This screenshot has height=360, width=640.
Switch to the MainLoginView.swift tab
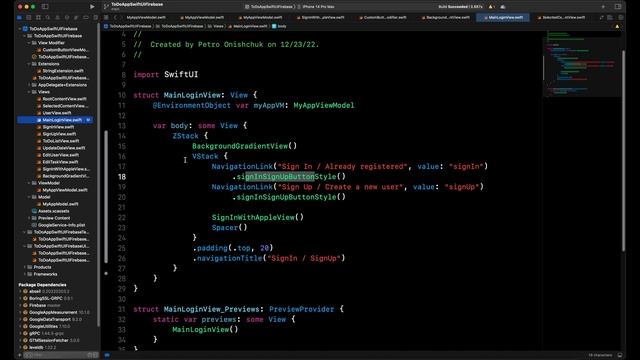(503, 18)
